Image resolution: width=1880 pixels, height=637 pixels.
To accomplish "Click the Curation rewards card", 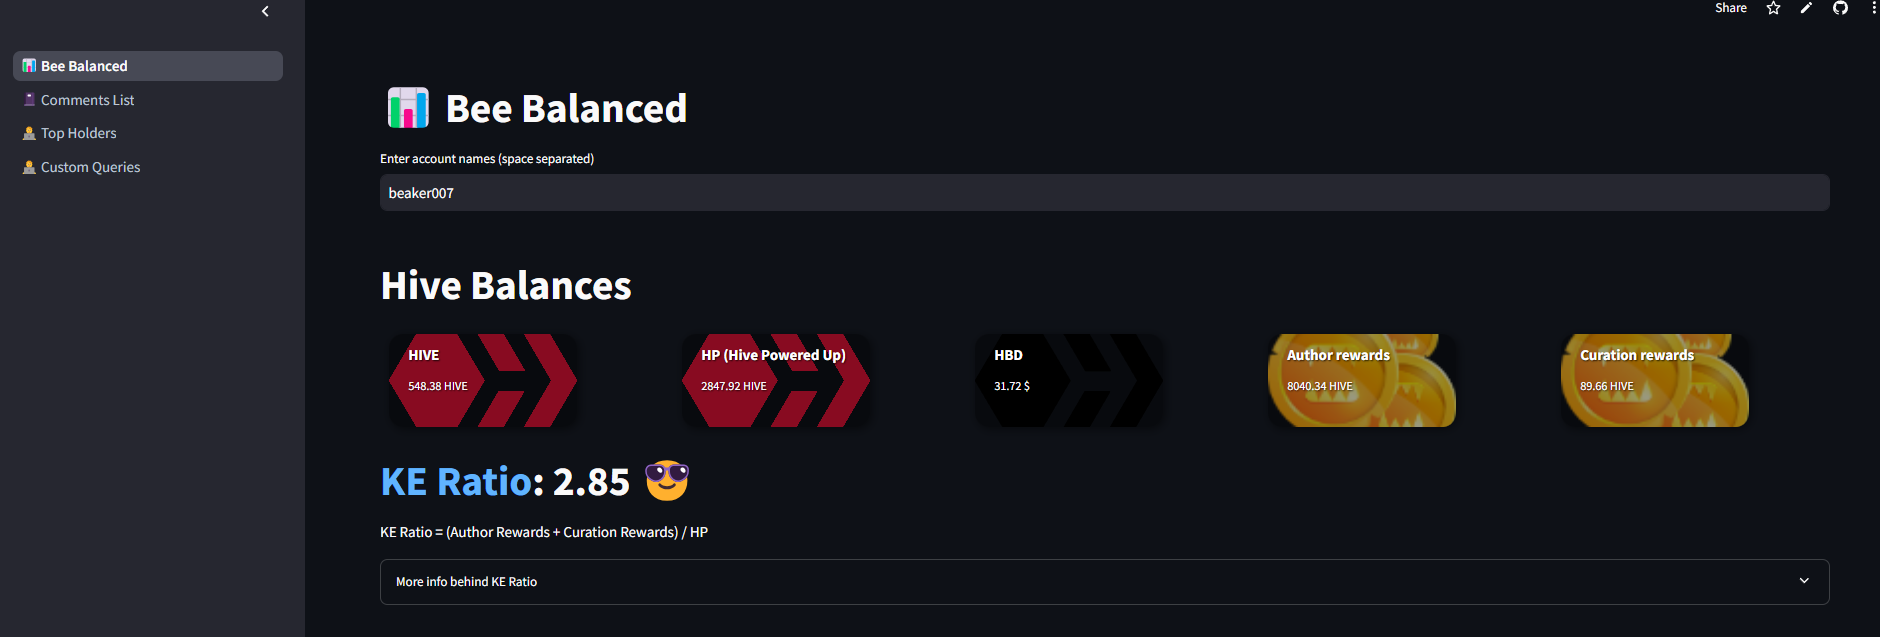I will [1655, 380].
